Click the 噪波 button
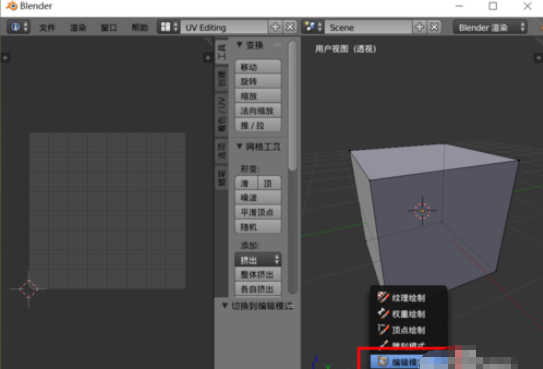 tap(258, 197)
